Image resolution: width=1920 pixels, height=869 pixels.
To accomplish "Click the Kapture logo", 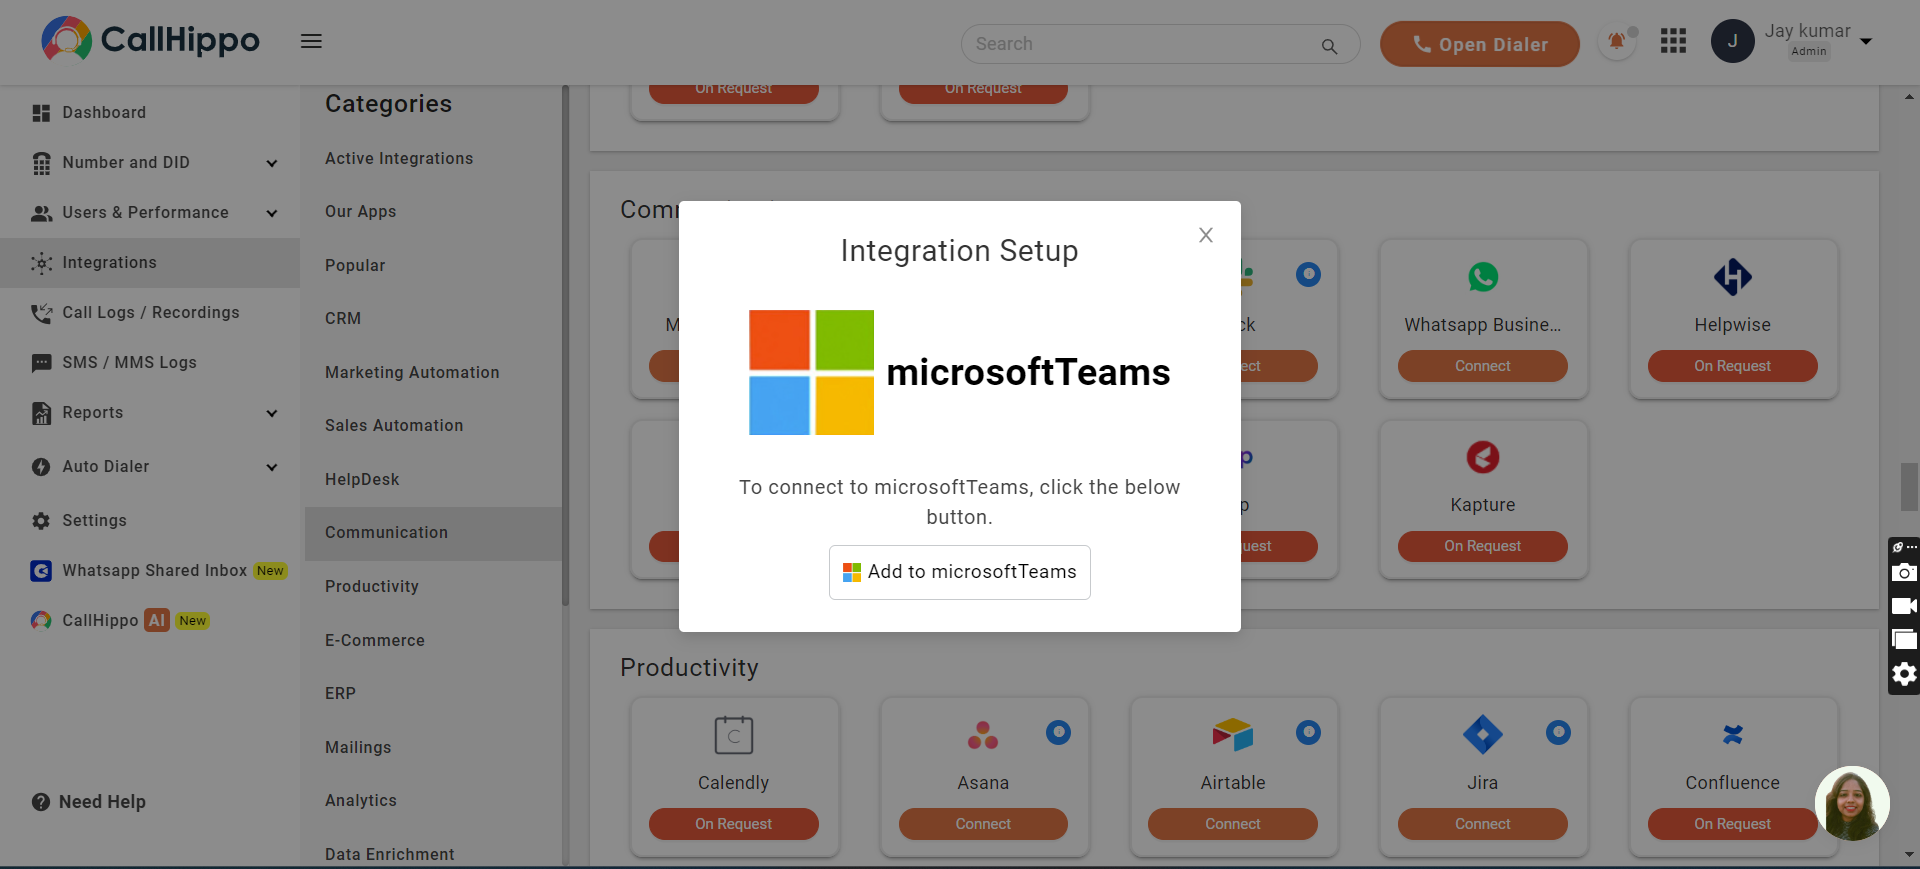I will click(x=1483, y=457).
